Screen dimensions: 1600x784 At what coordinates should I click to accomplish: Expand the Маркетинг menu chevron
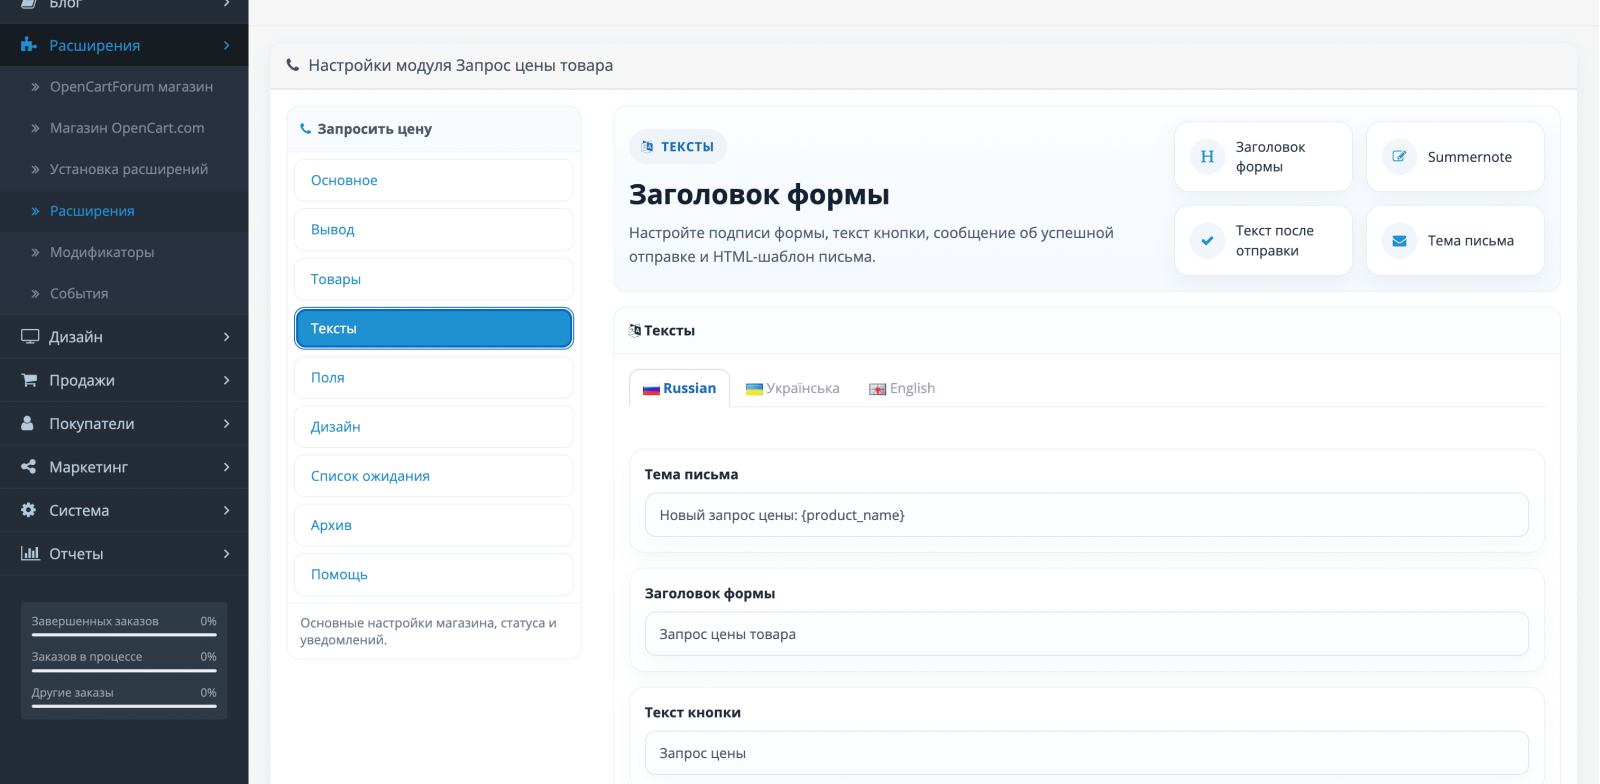pos(227,467)
